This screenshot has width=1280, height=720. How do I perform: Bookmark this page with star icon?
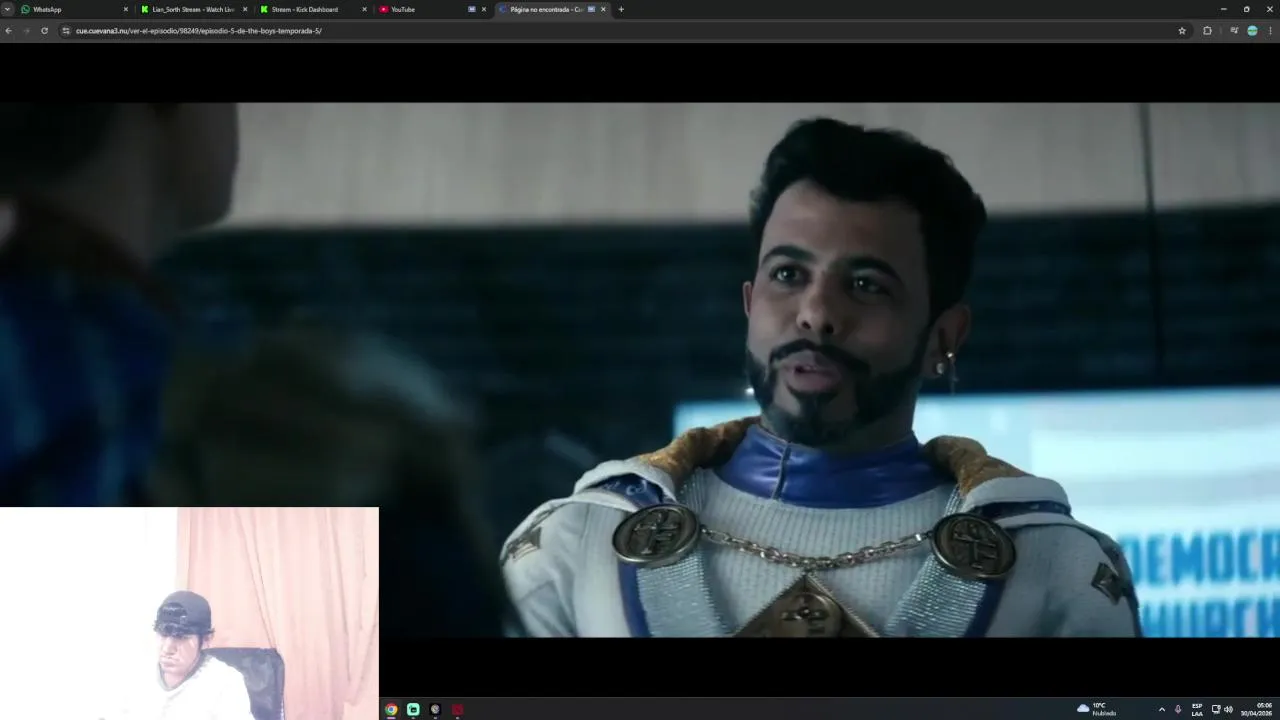tap(1182, 31)
